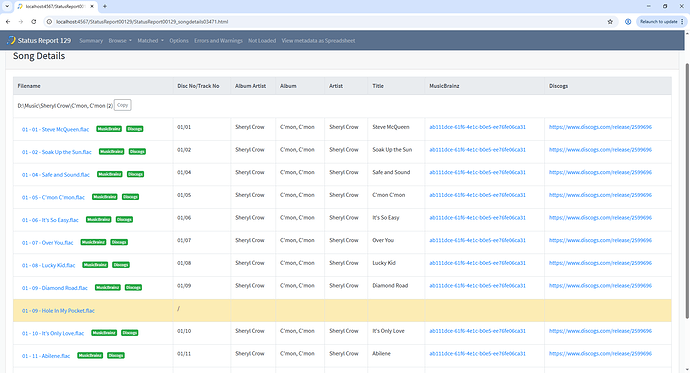
Task: Click Discogs badge on Steve McQueen row
Action: pos(135,129)
